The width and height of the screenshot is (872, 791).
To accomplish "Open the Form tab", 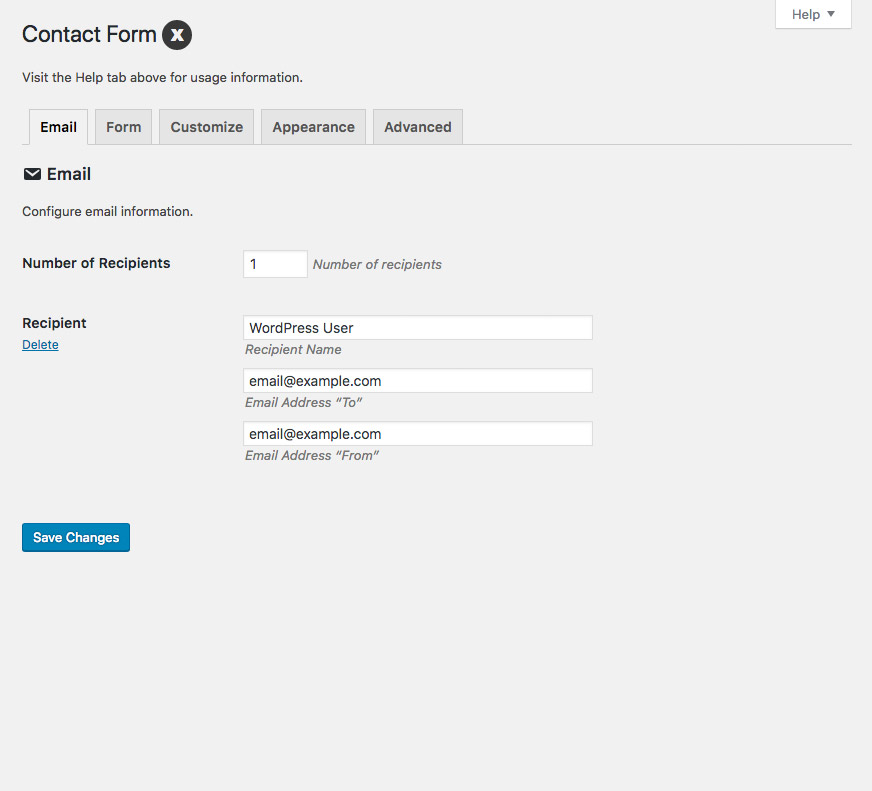I will click(x=124, y=127).
